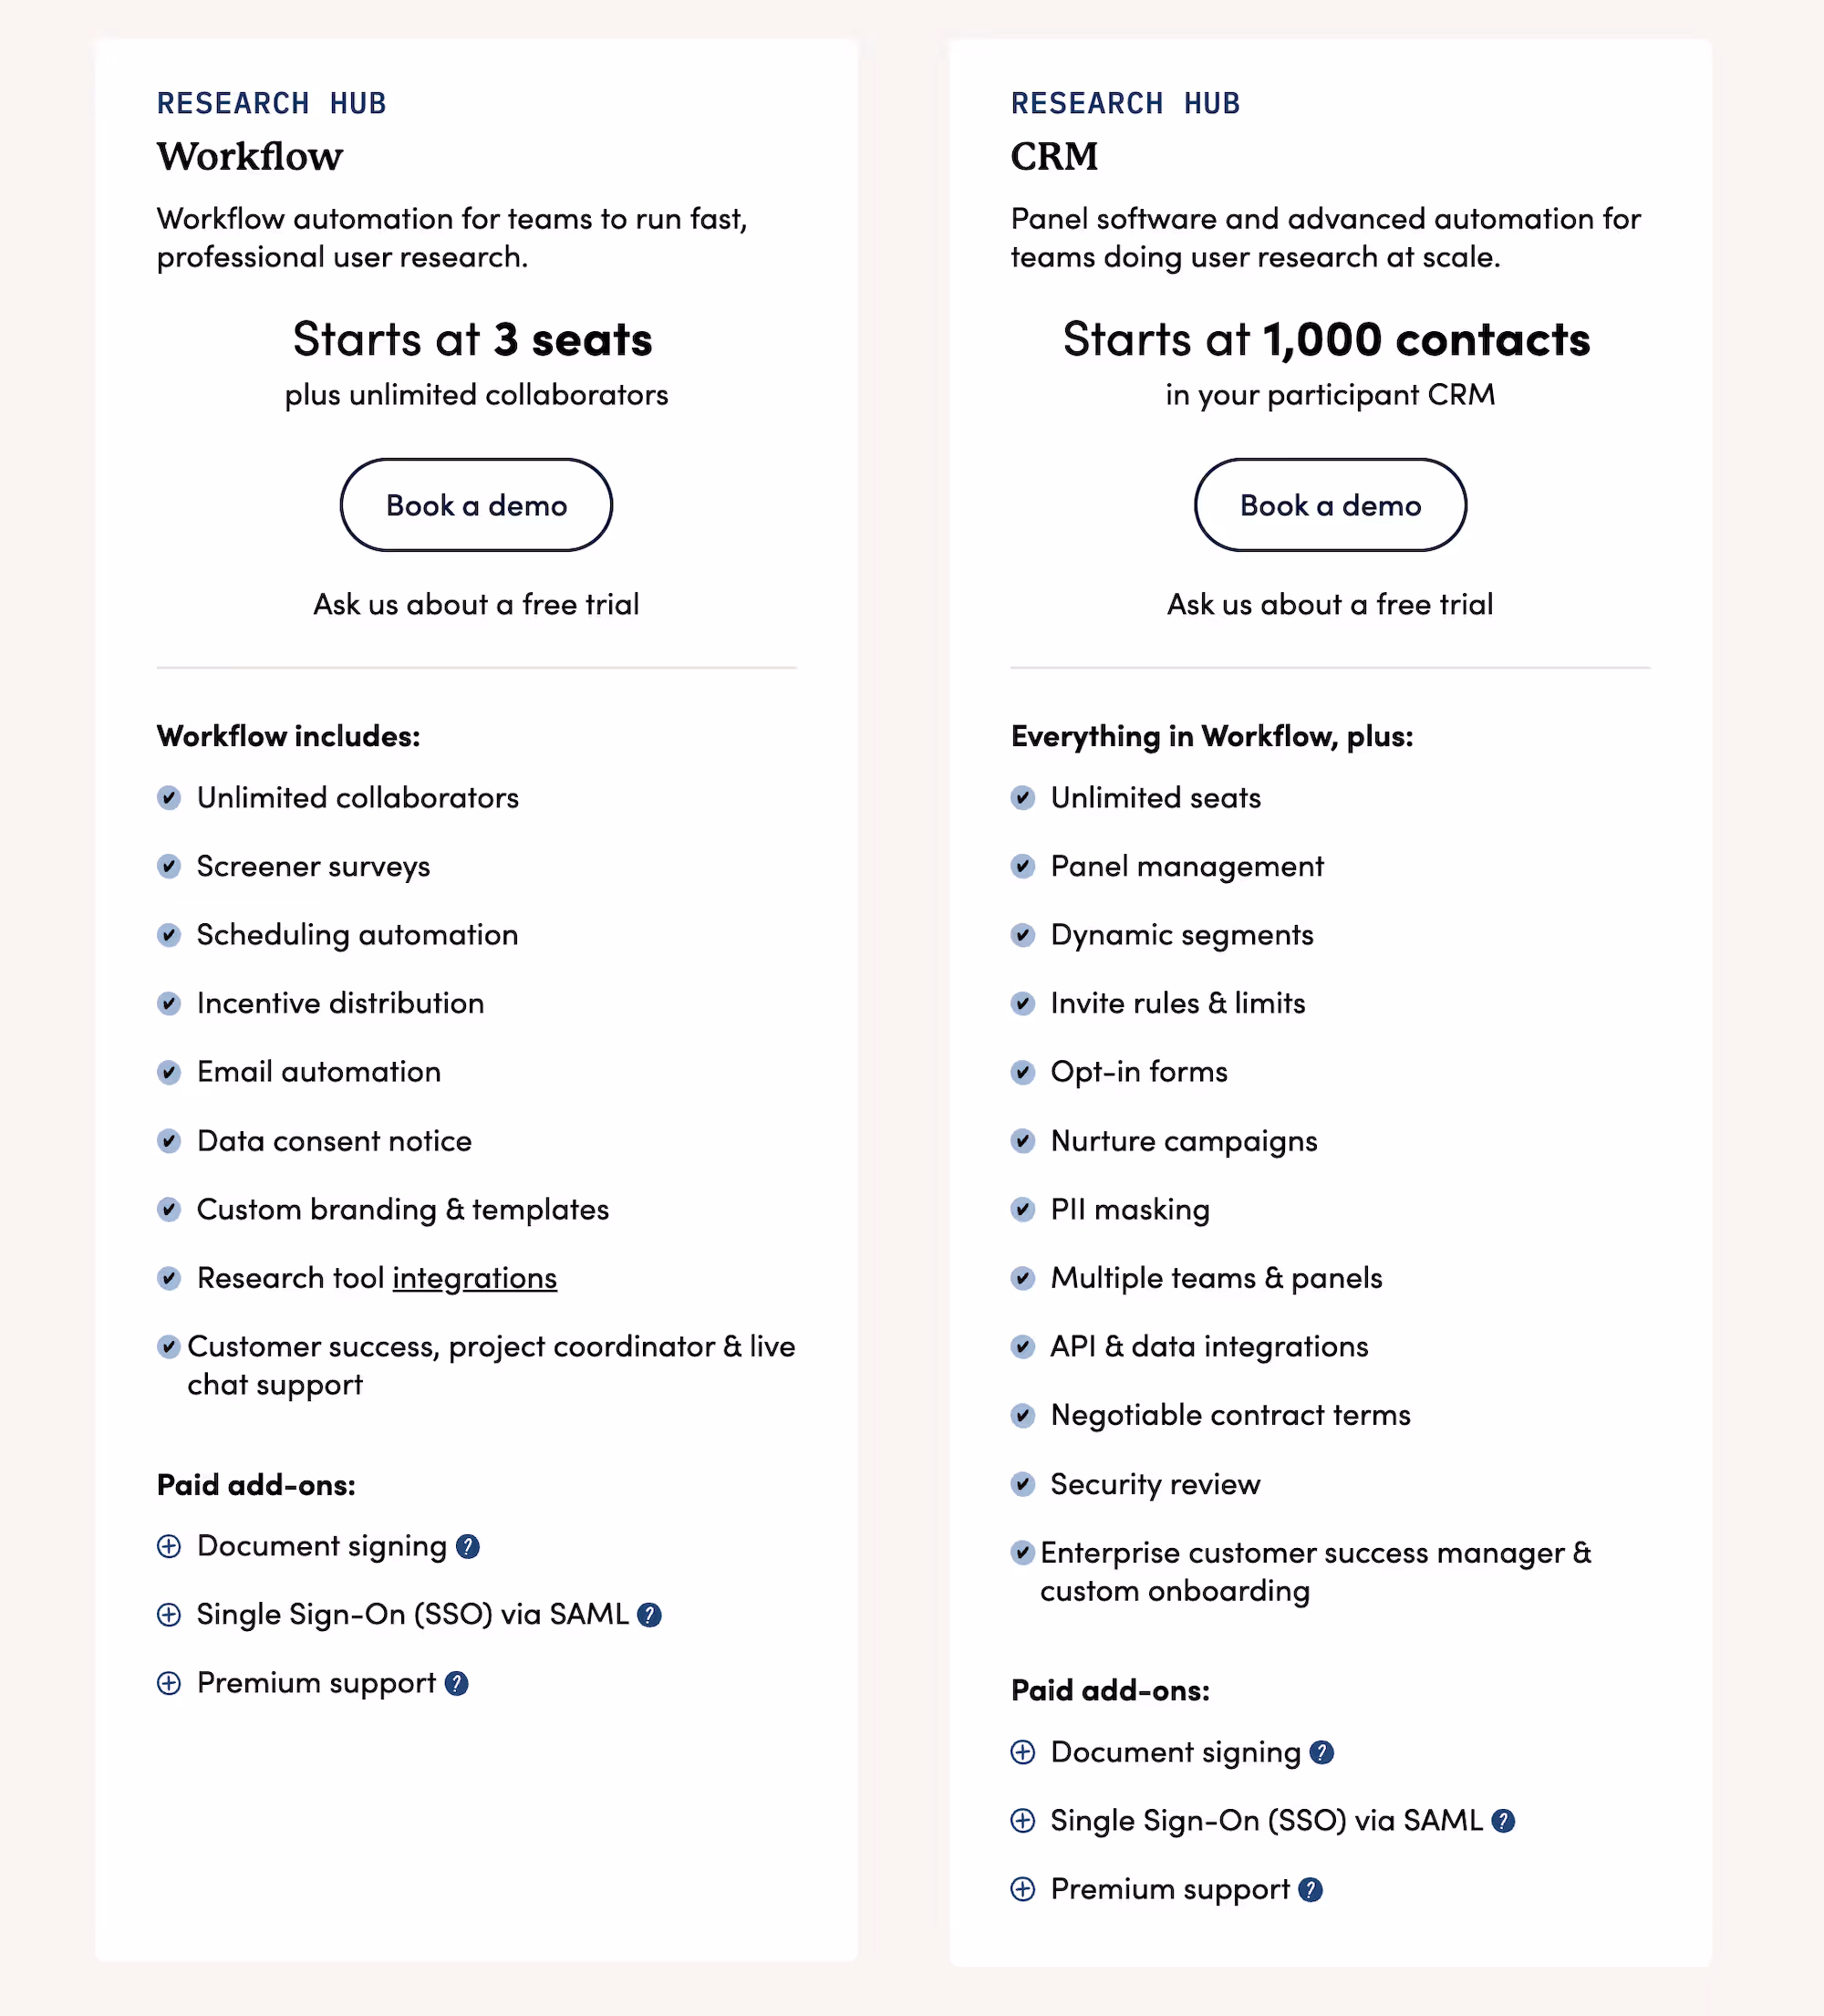Click the Ask us about a free trial text
The height and width of the screenshot is (2016, 1824).
[476, 604]
